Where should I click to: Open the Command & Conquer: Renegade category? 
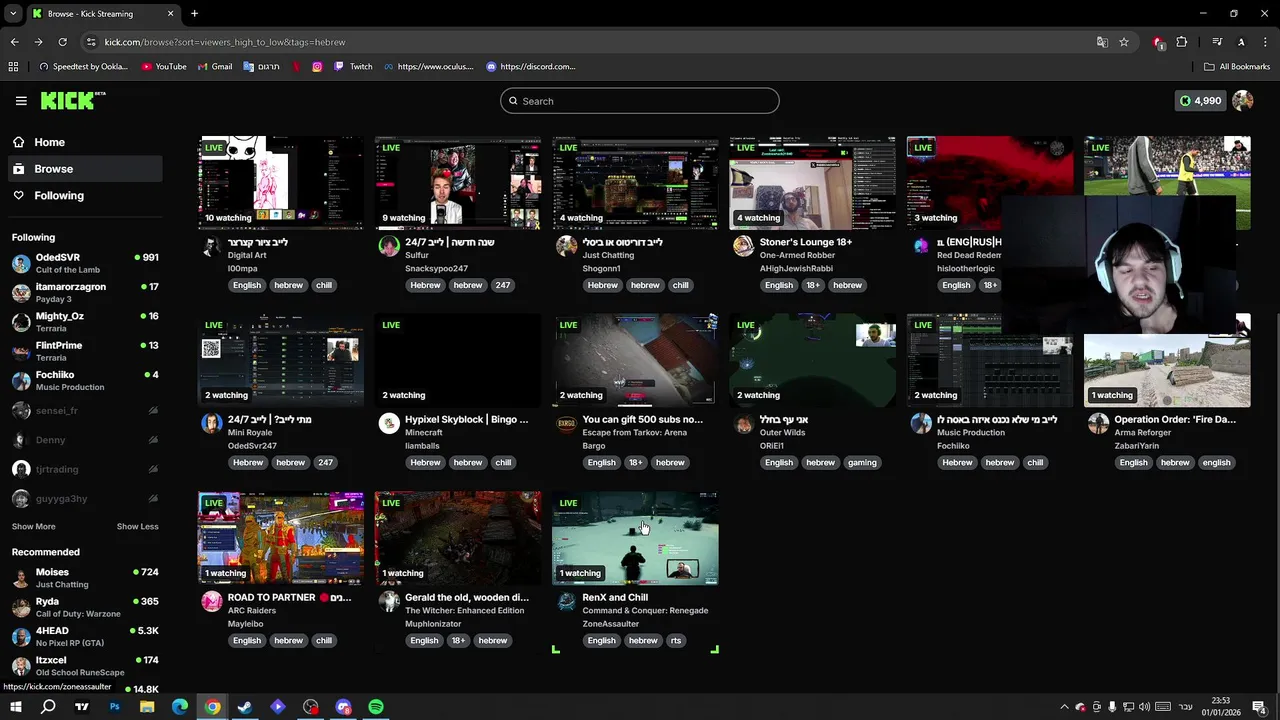coord(645,611)
